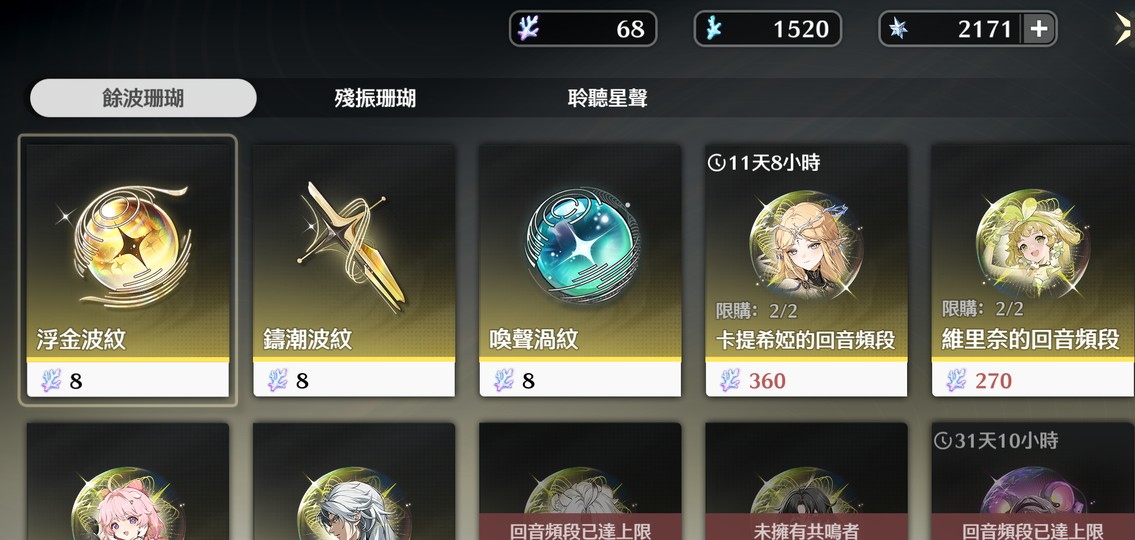Click the purple coral currency icon showing 68

click(528, 28)
